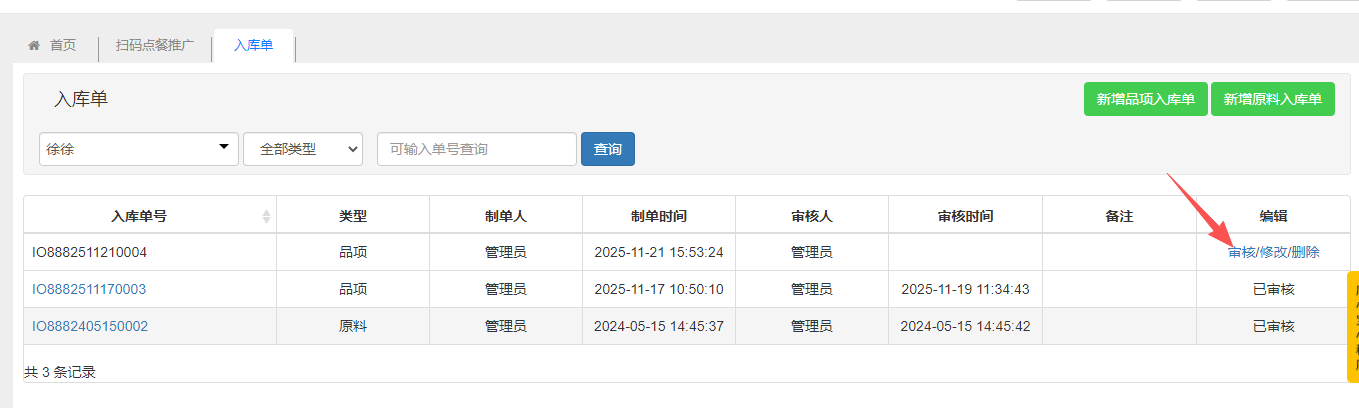The width and height of the screenshot is (1359, 408).
Task: Open receipt IO8882511170003
Action: [89, 289]
